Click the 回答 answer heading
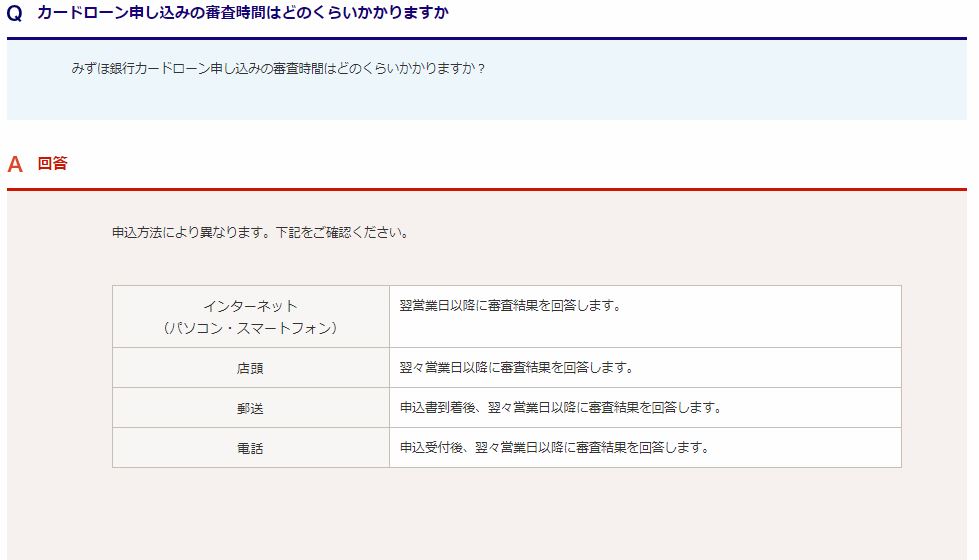This screenshot has width=979, height=560. (52, 164)
